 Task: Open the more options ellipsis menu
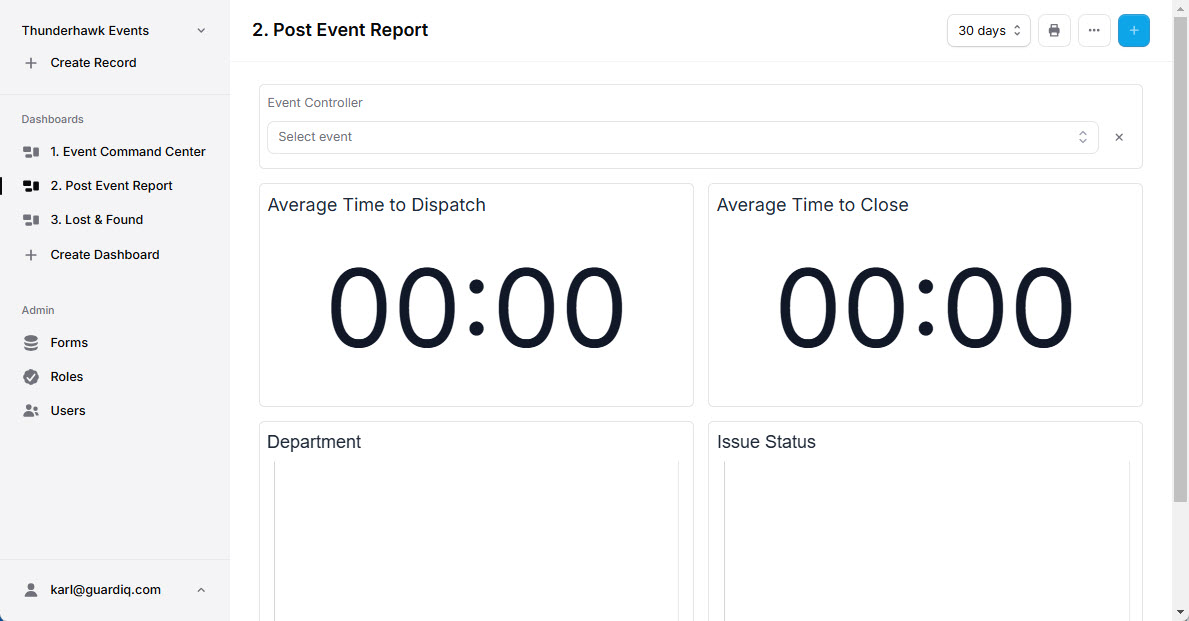(1094, 30)
